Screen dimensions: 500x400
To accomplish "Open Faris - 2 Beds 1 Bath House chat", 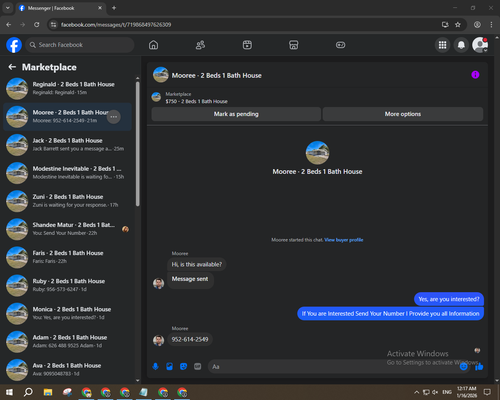I will tap(68, 257).
